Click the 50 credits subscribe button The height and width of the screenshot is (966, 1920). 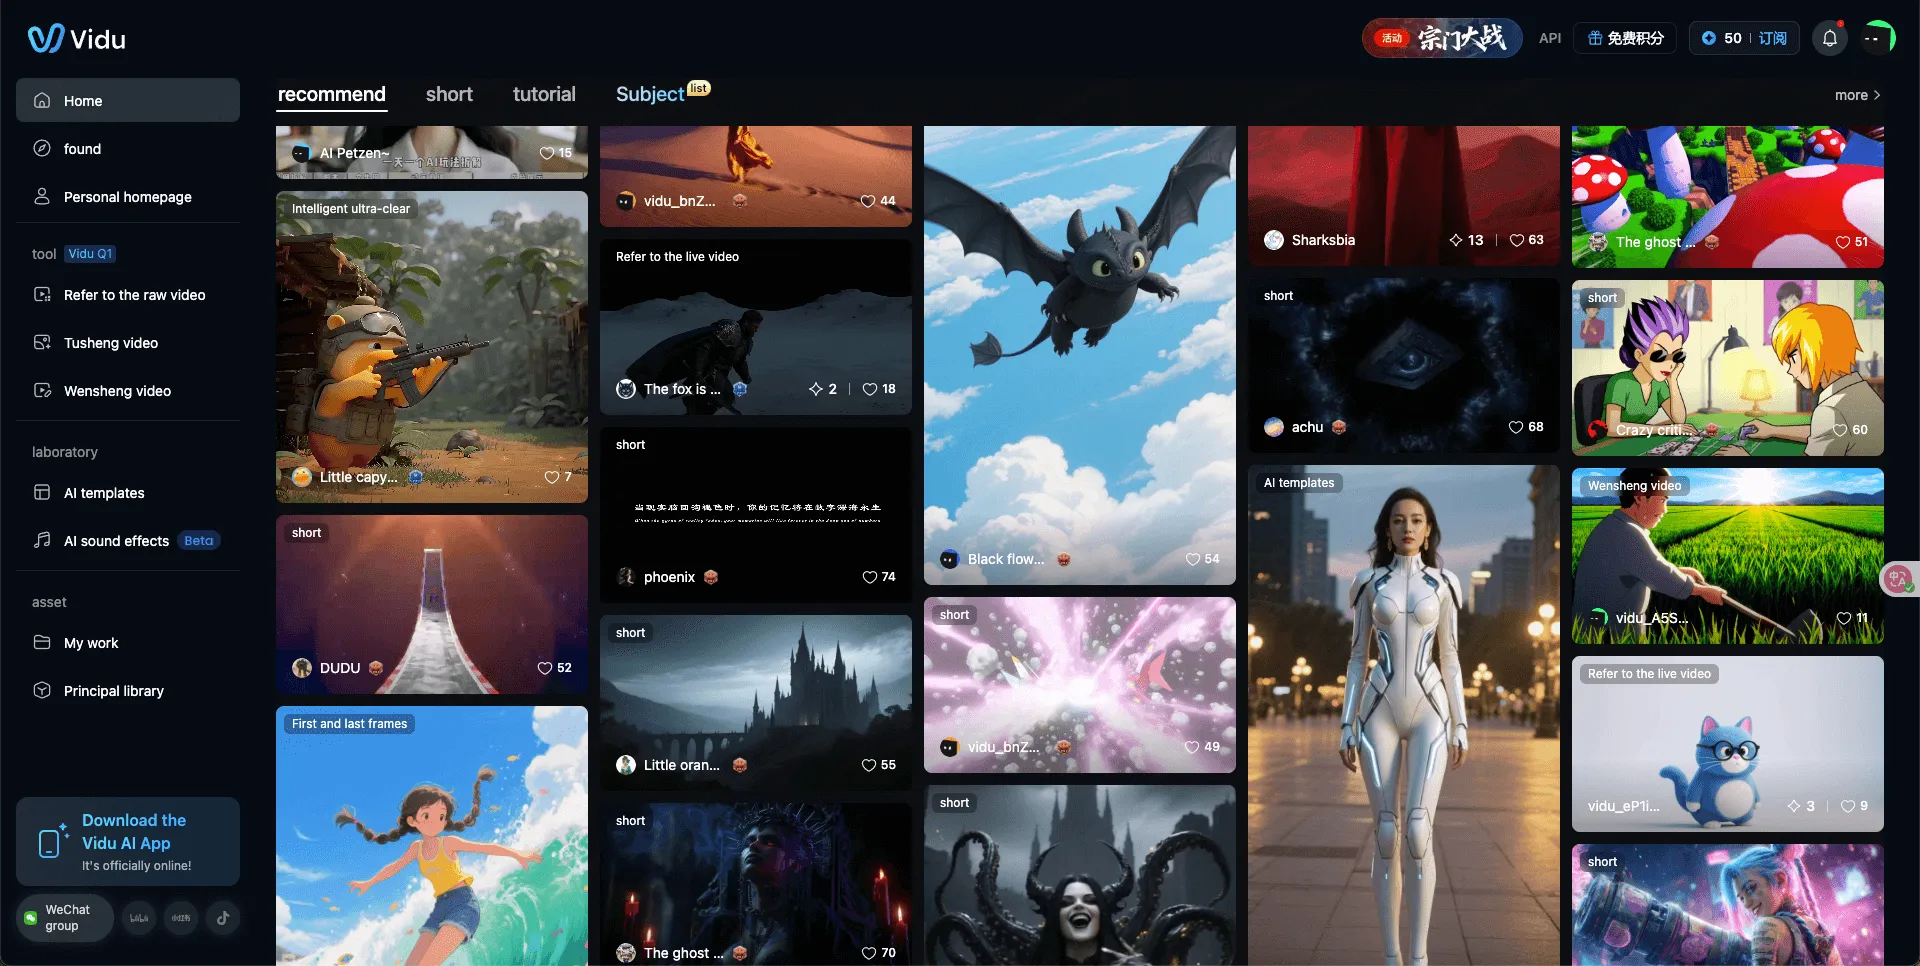point(1745,38)
